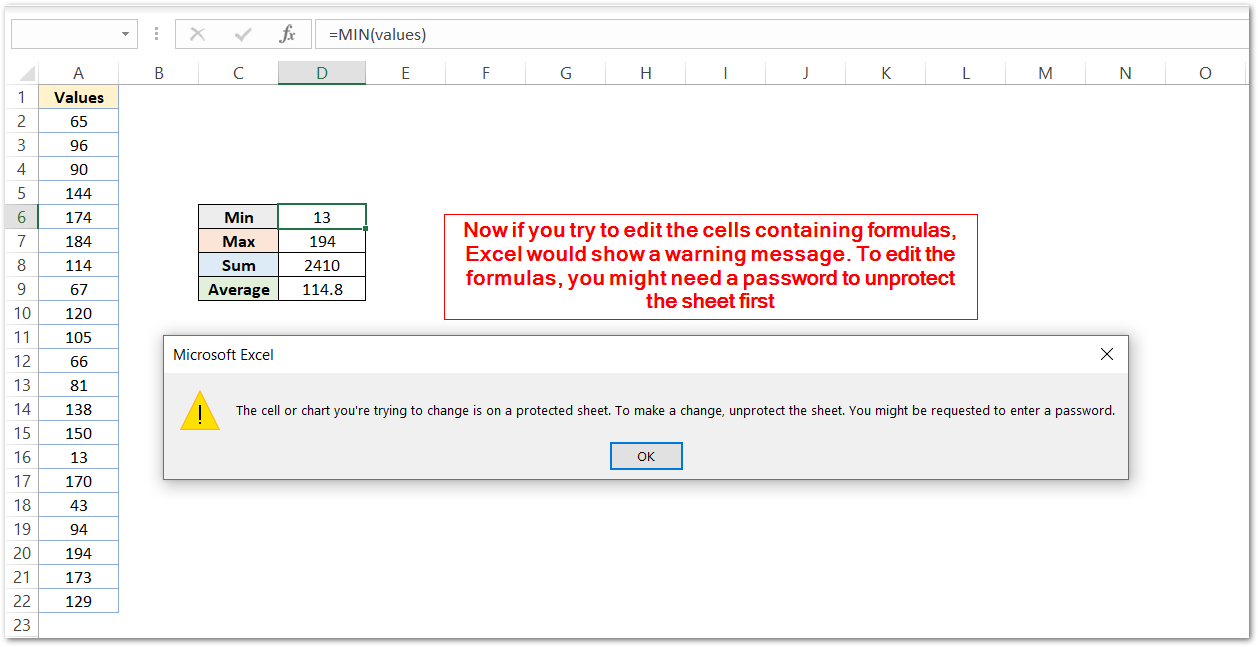Select the Max value cell showing 194

point(321,240)
